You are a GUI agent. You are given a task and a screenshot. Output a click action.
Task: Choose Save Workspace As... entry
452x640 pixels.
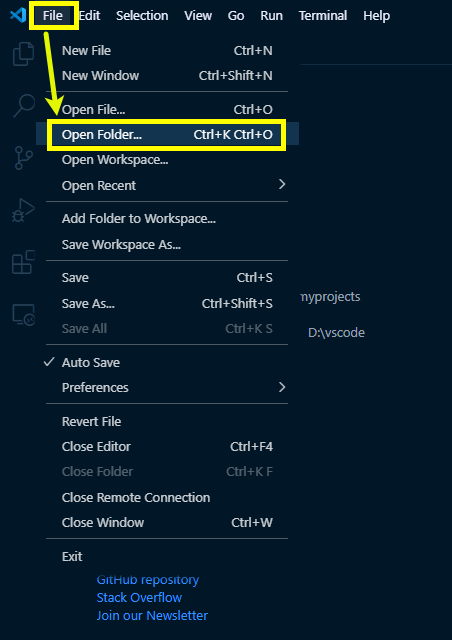tap(167, 244)
